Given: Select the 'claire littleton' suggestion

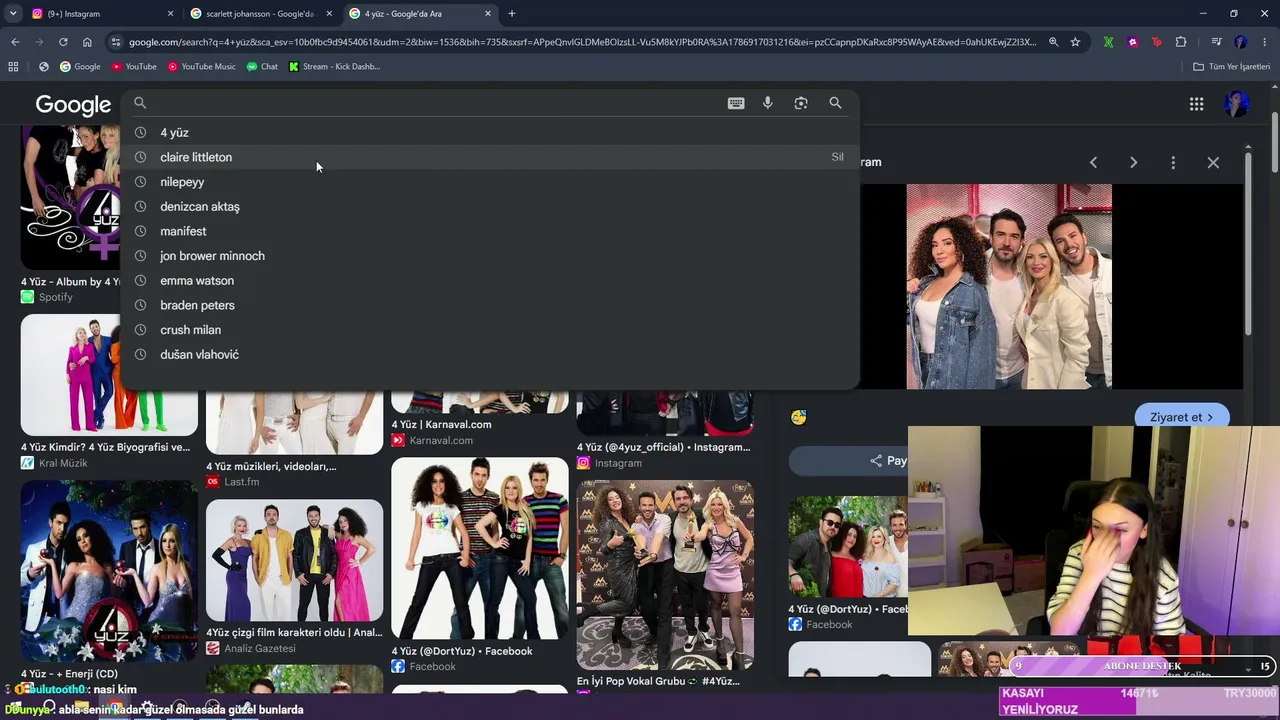Looking at the screenshot, I should tap(490, 157).
